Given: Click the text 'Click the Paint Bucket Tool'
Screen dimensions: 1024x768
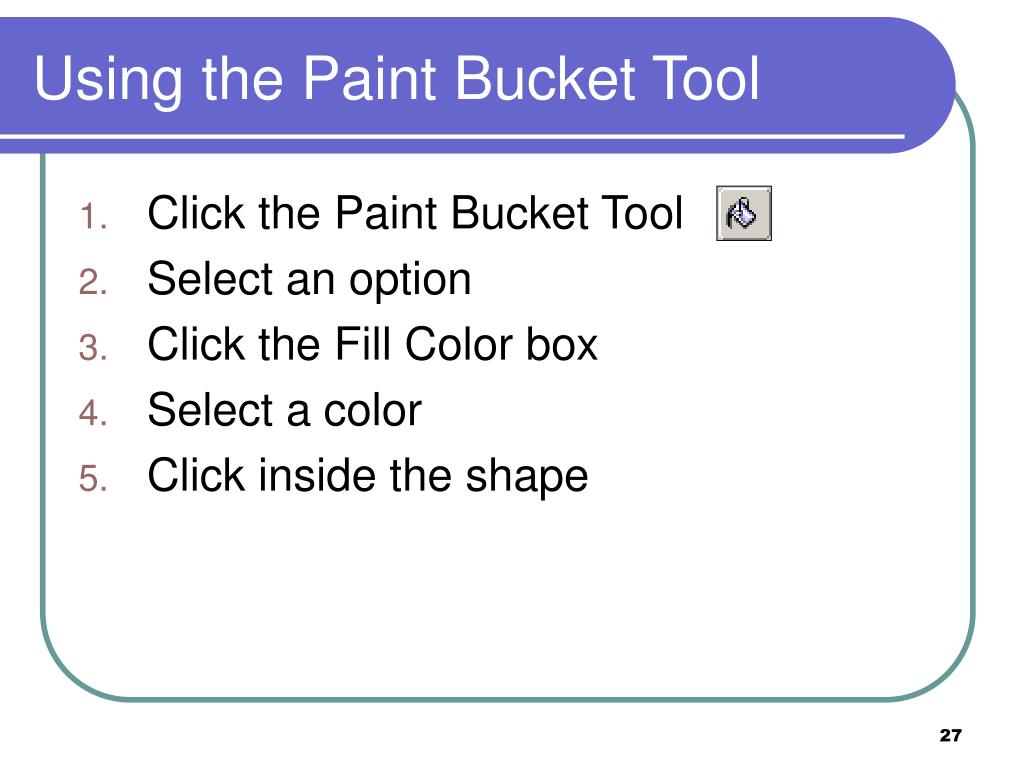Looking at the screenshot, I should (415, 213).
